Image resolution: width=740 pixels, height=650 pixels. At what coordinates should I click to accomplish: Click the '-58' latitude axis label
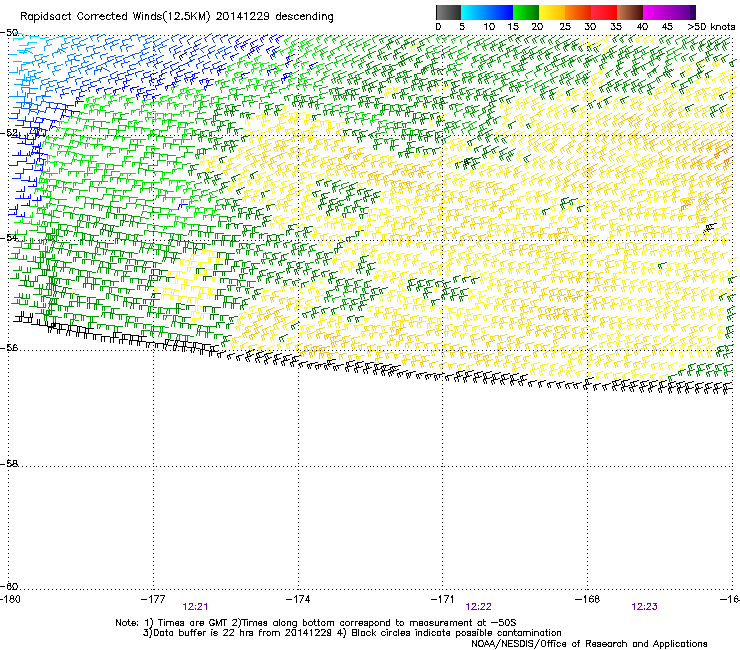click(x=10, y=464)
